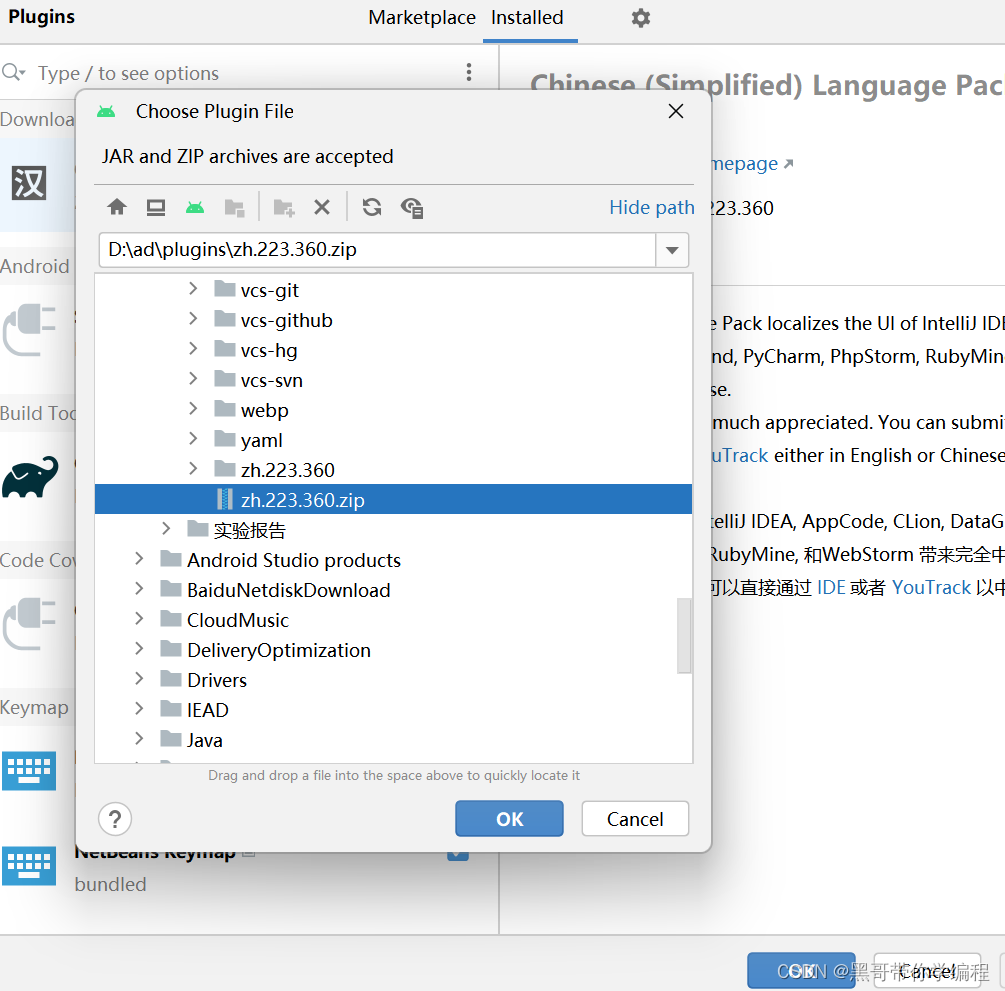1005x991 pixels.
Task: Click the module directory toolbar icon
Action: coord(235,208)
